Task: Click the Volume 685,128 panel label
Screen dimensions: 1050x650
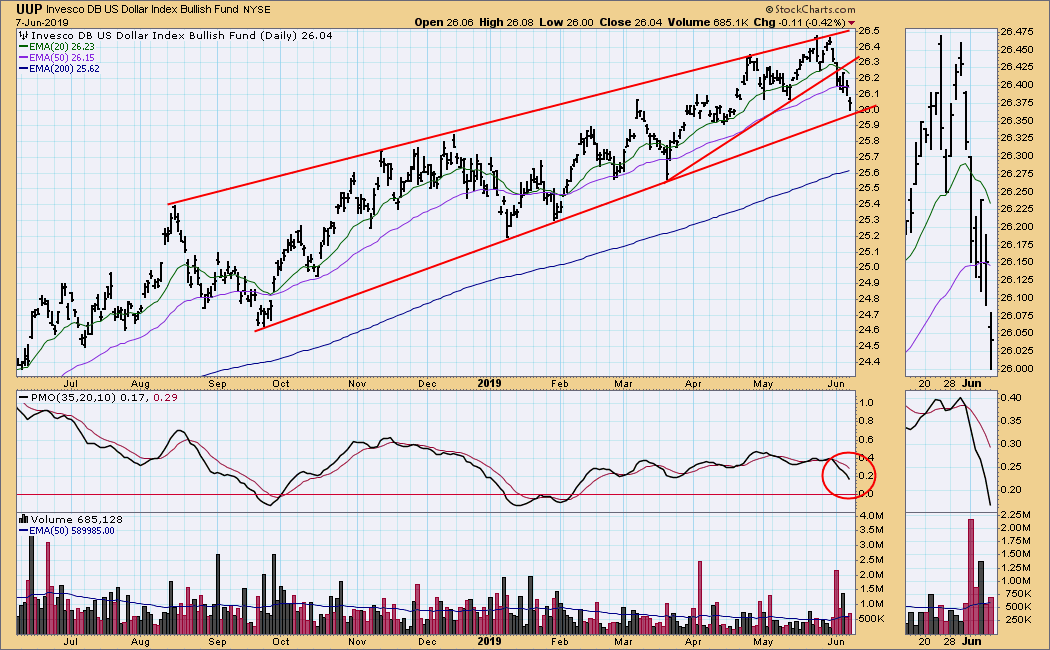Action: 76,519
